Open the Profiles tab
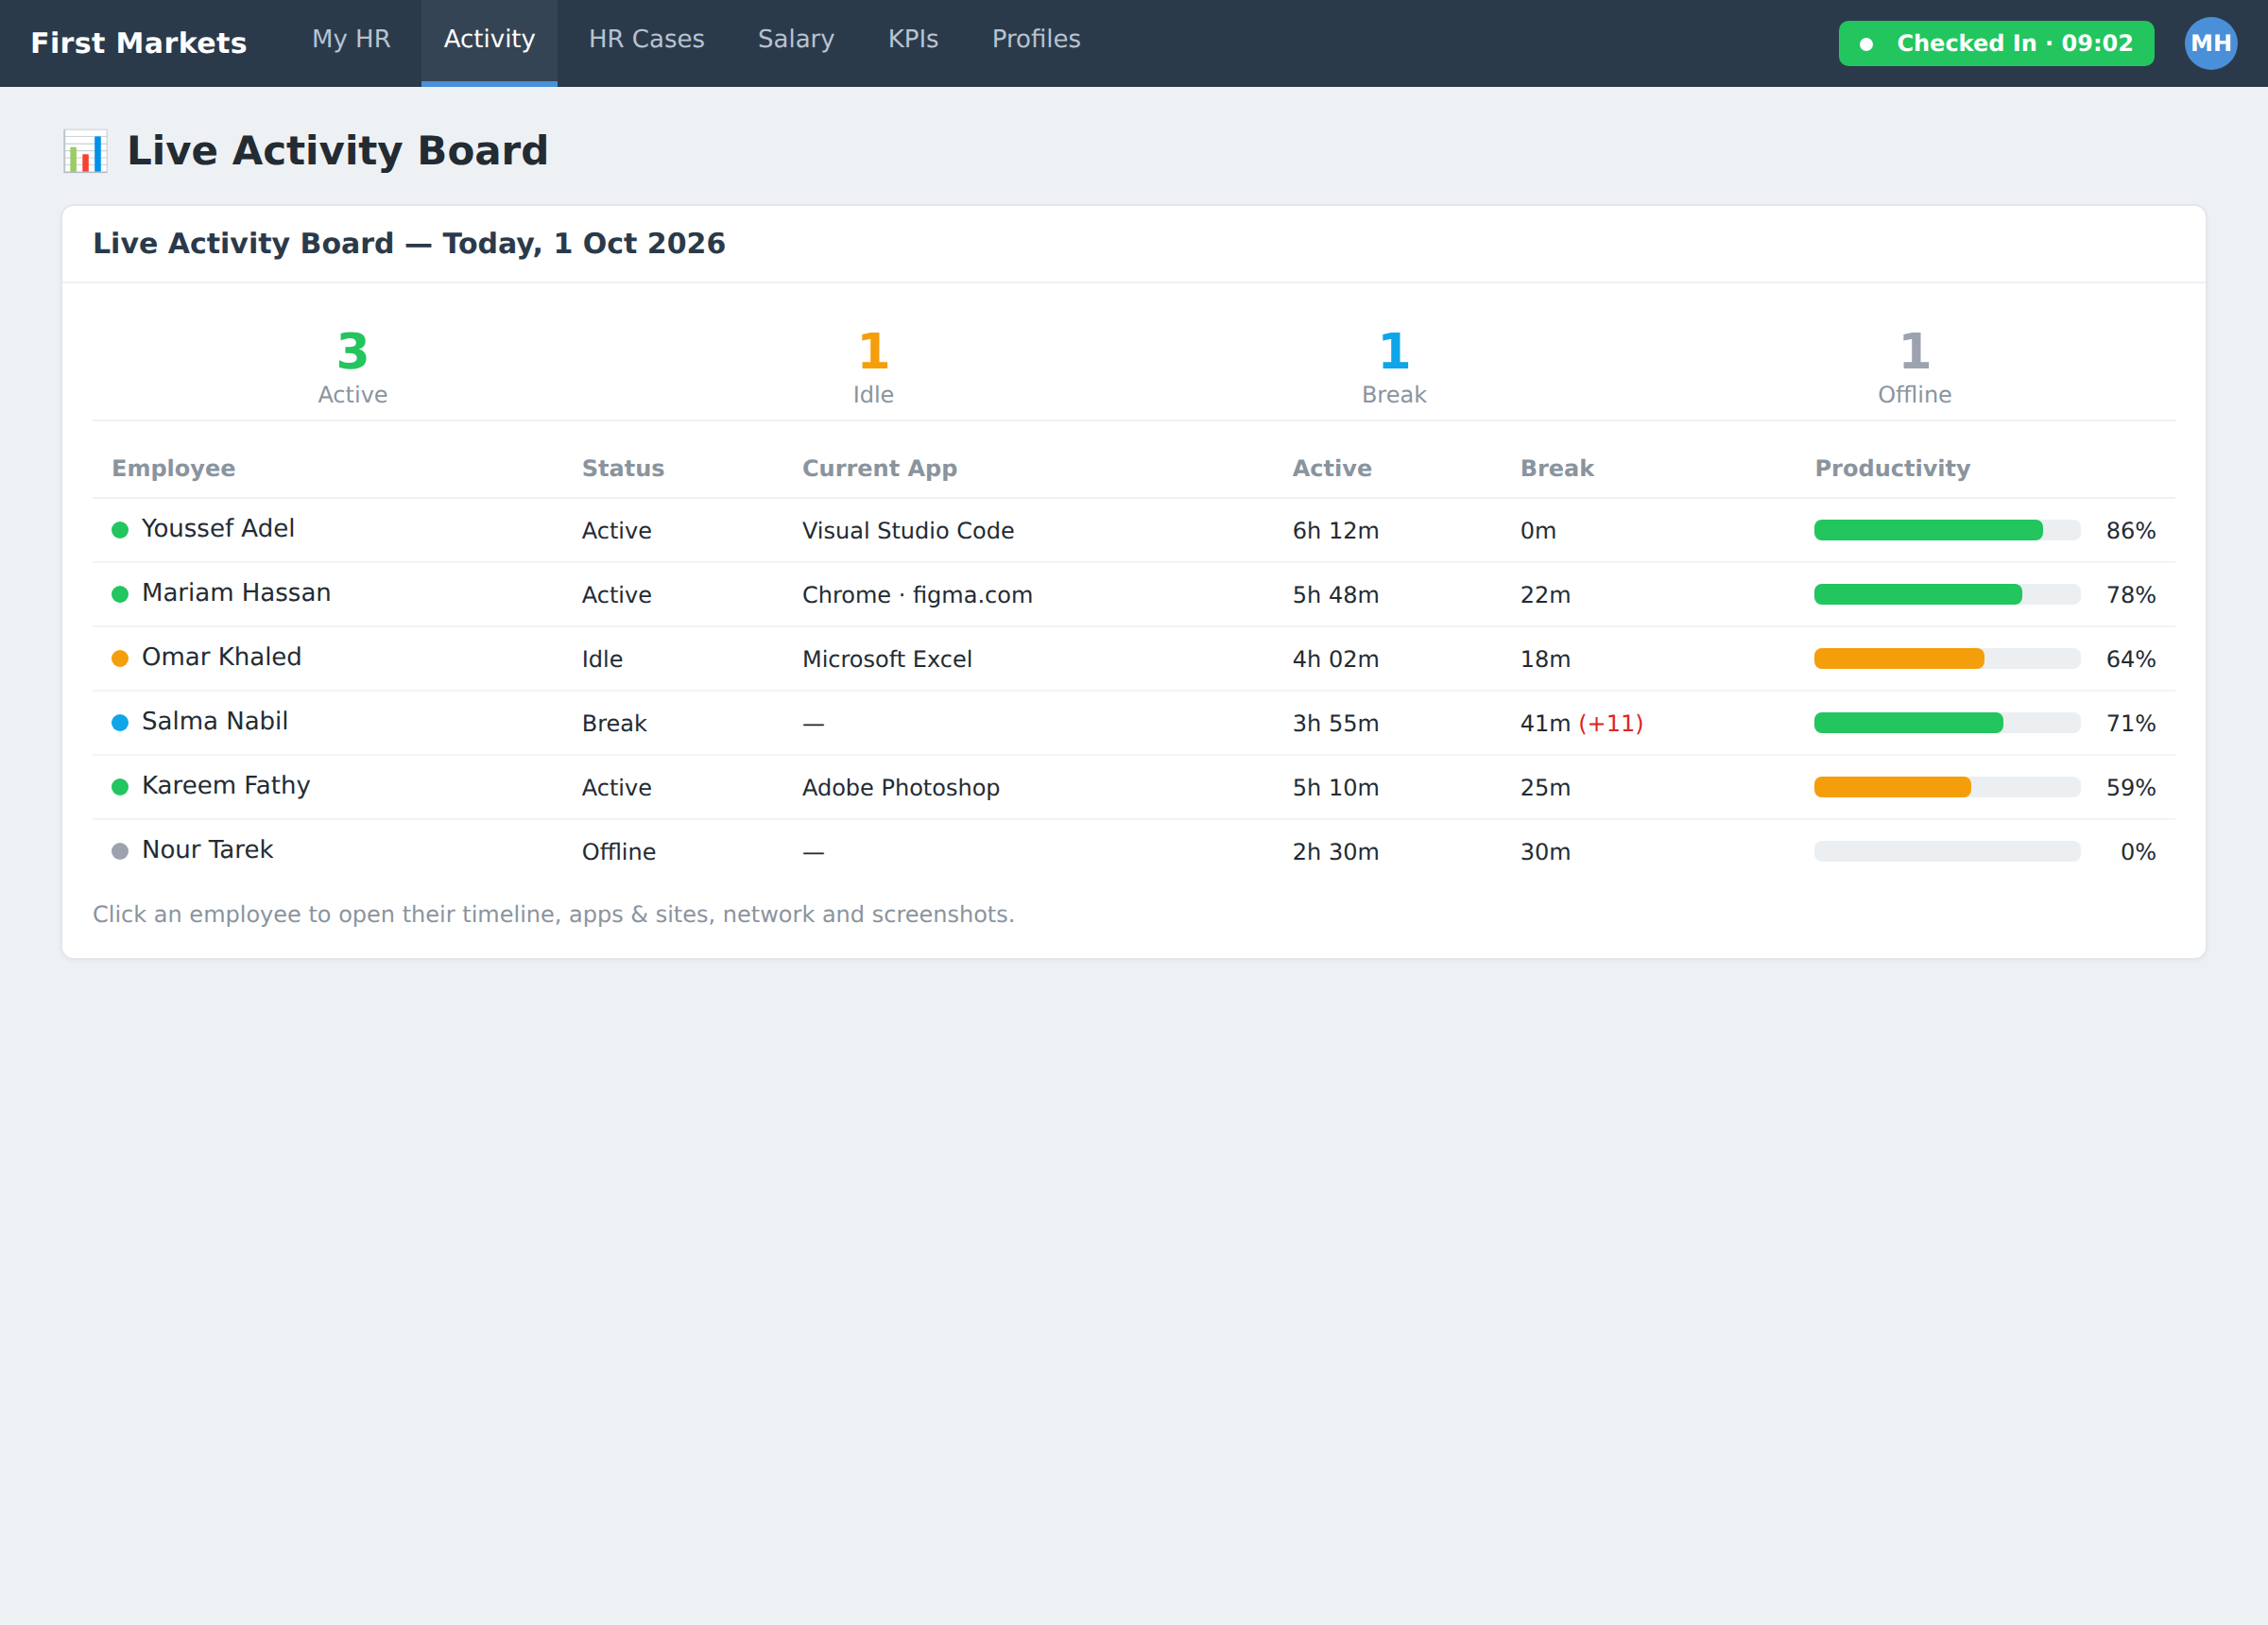2268x1625 pixels. 1036,40
